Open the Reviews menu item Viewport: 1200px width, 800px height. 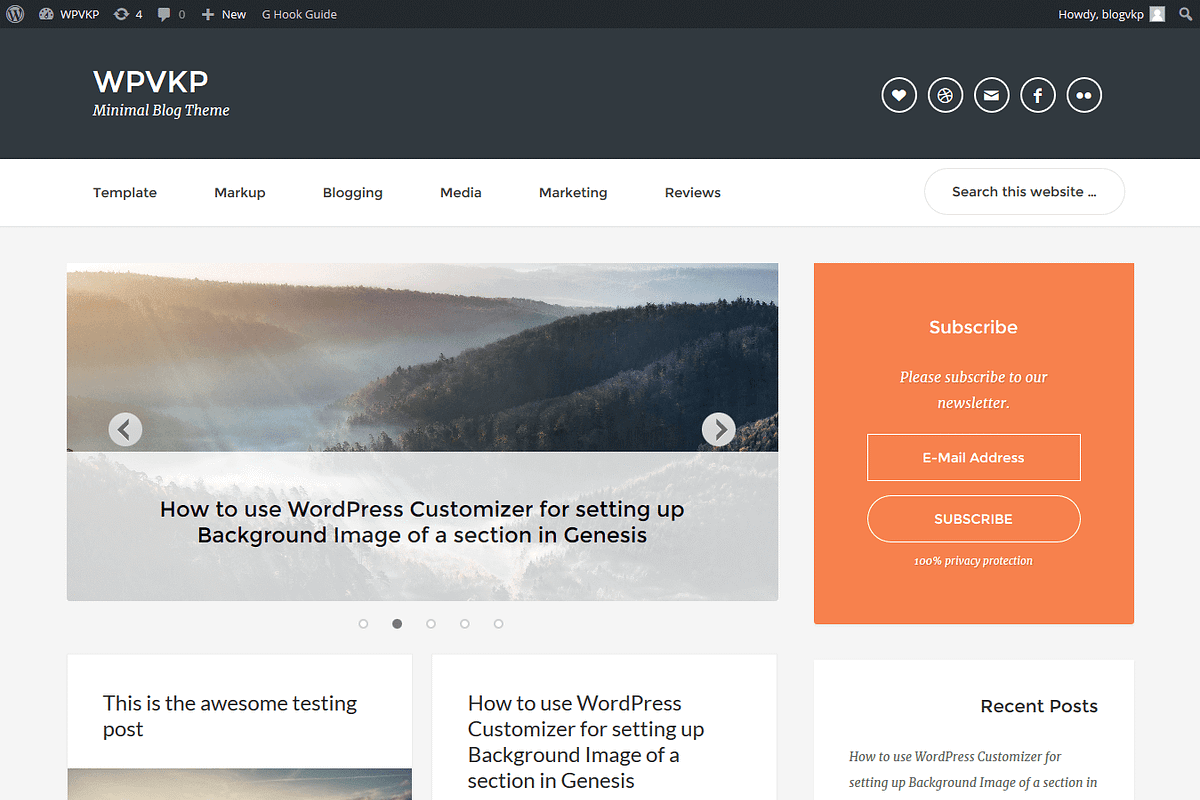693,192
